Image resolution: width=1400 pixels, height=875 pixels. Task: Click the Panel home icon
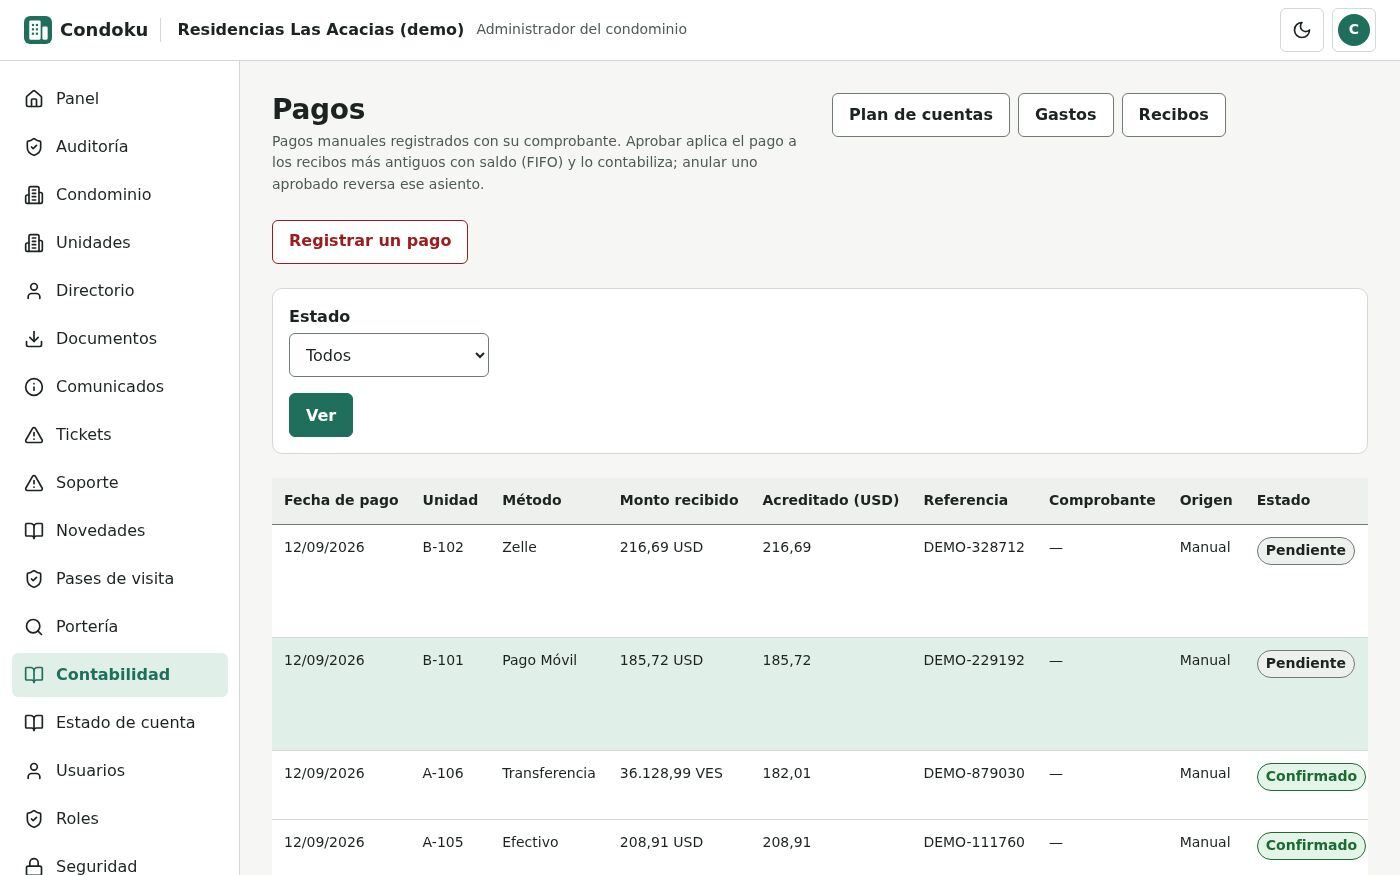34,98
